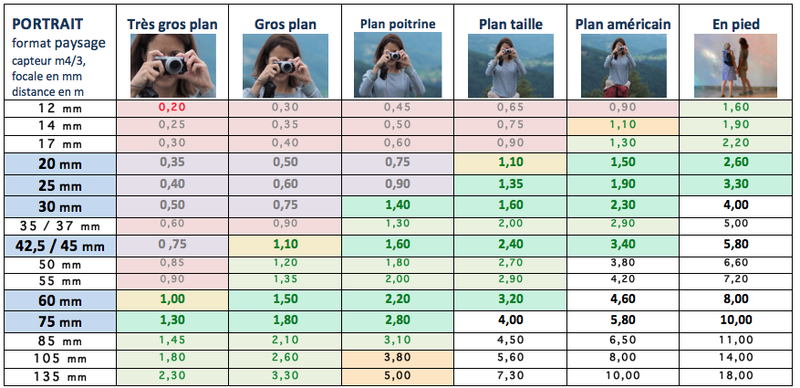Select the Gros plan thumbnail image

(285, 65)
